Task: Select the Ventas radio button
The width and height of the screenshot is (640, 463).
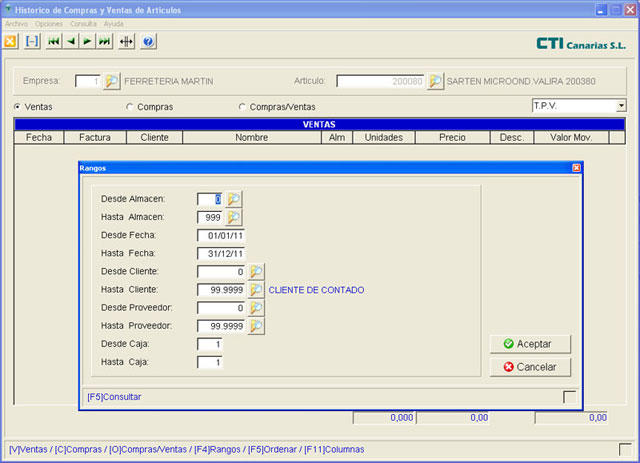Action: 18,106
